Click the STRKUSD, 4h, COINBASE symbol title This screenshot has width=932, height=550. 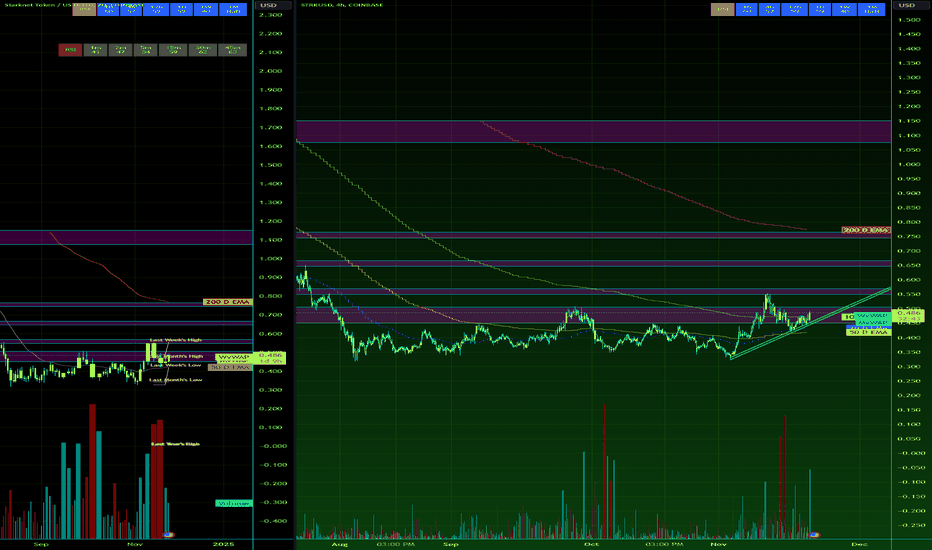[342, 7]
